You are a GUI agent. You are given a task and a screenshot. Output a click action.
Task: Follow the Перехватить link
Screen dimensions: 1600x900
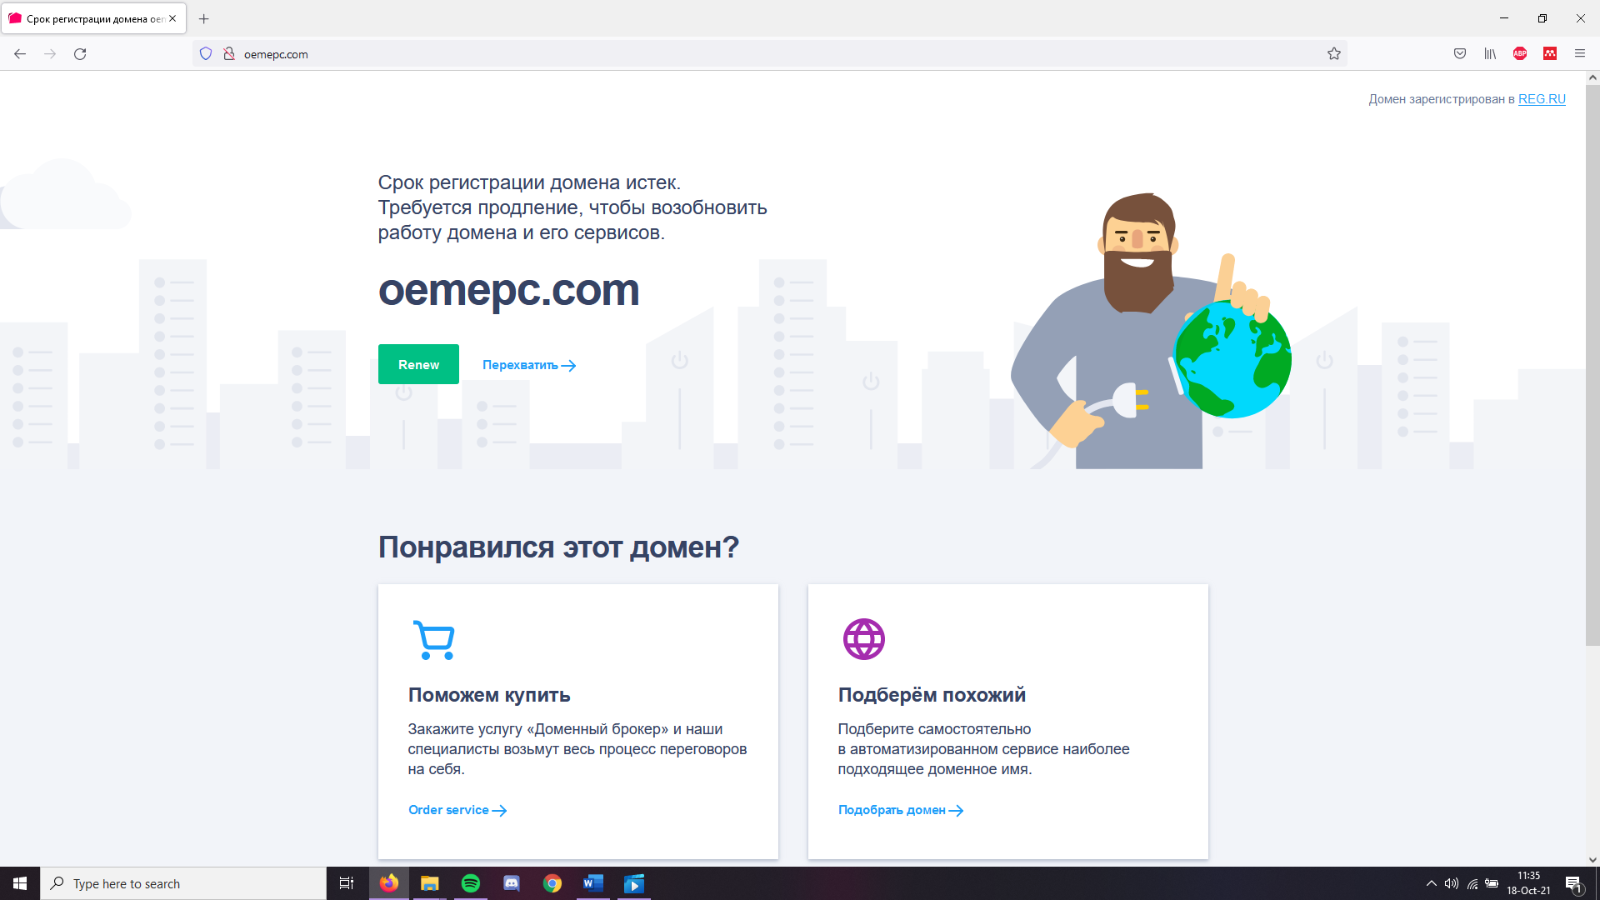click(x=529, y=365)
